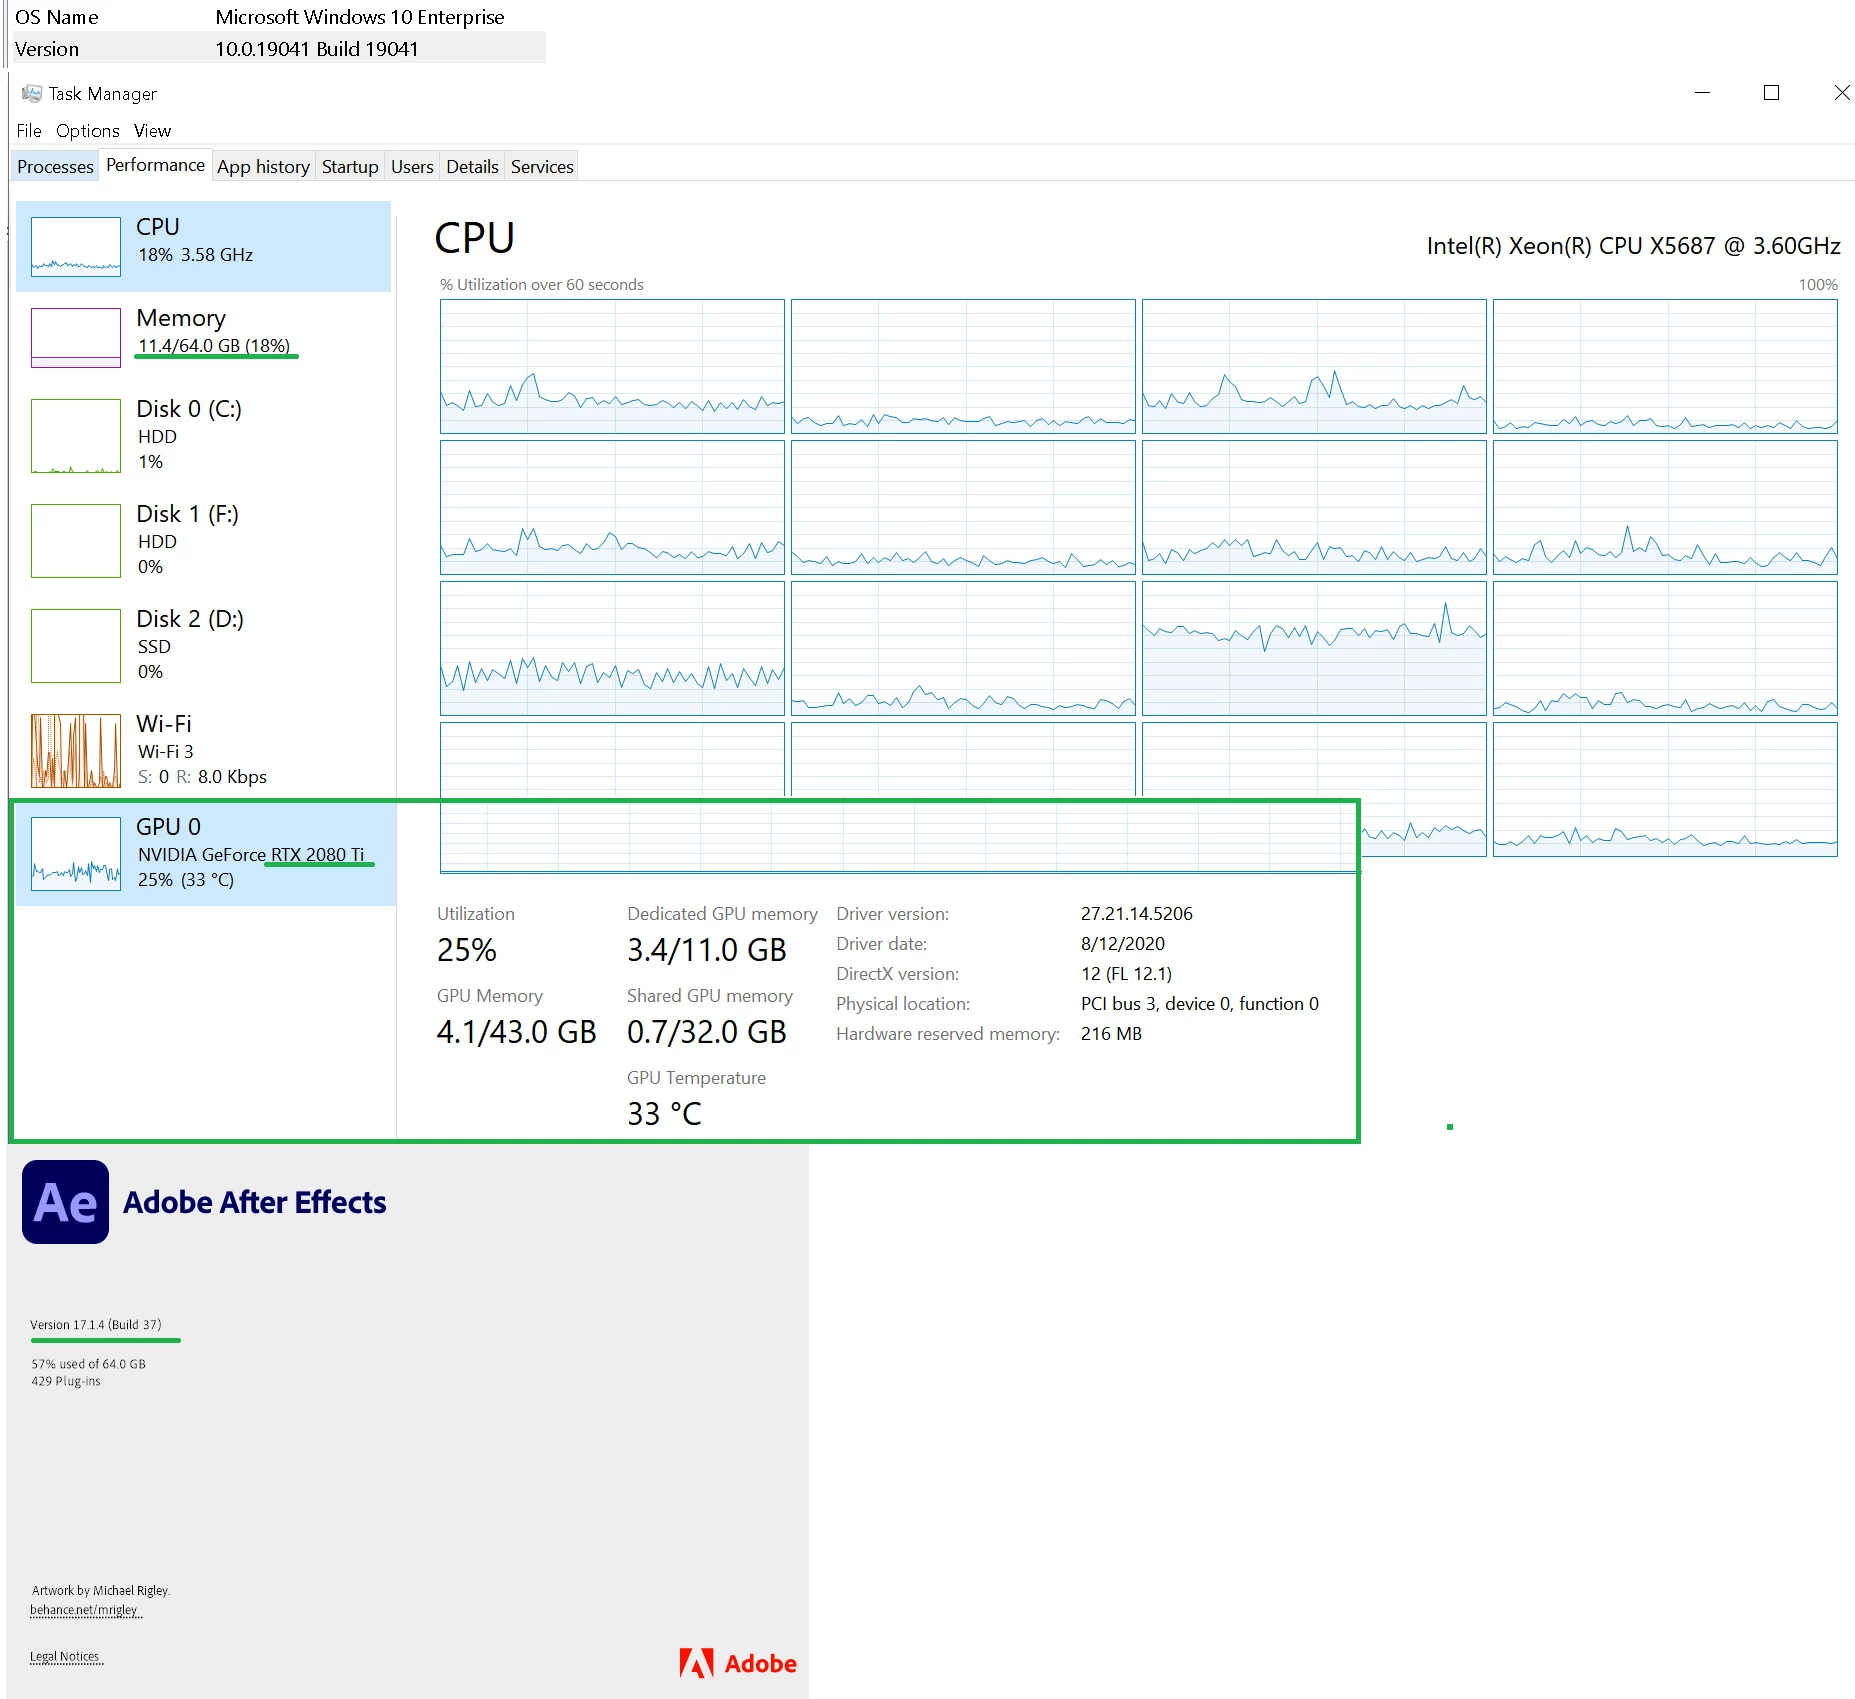Click the GPU Temperature 33 °C value

pyautogui.click(x=665, y=1114)
